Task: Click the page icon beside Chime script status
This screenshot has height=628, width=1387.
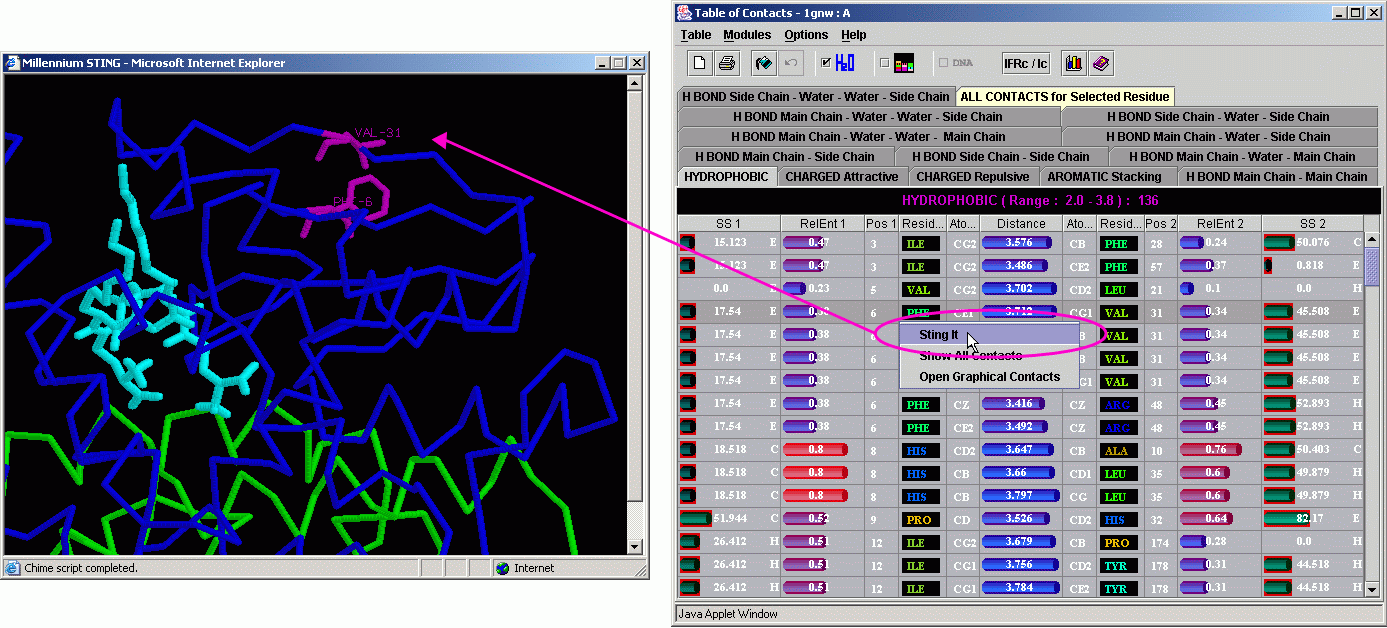Action: click(12, 568)
